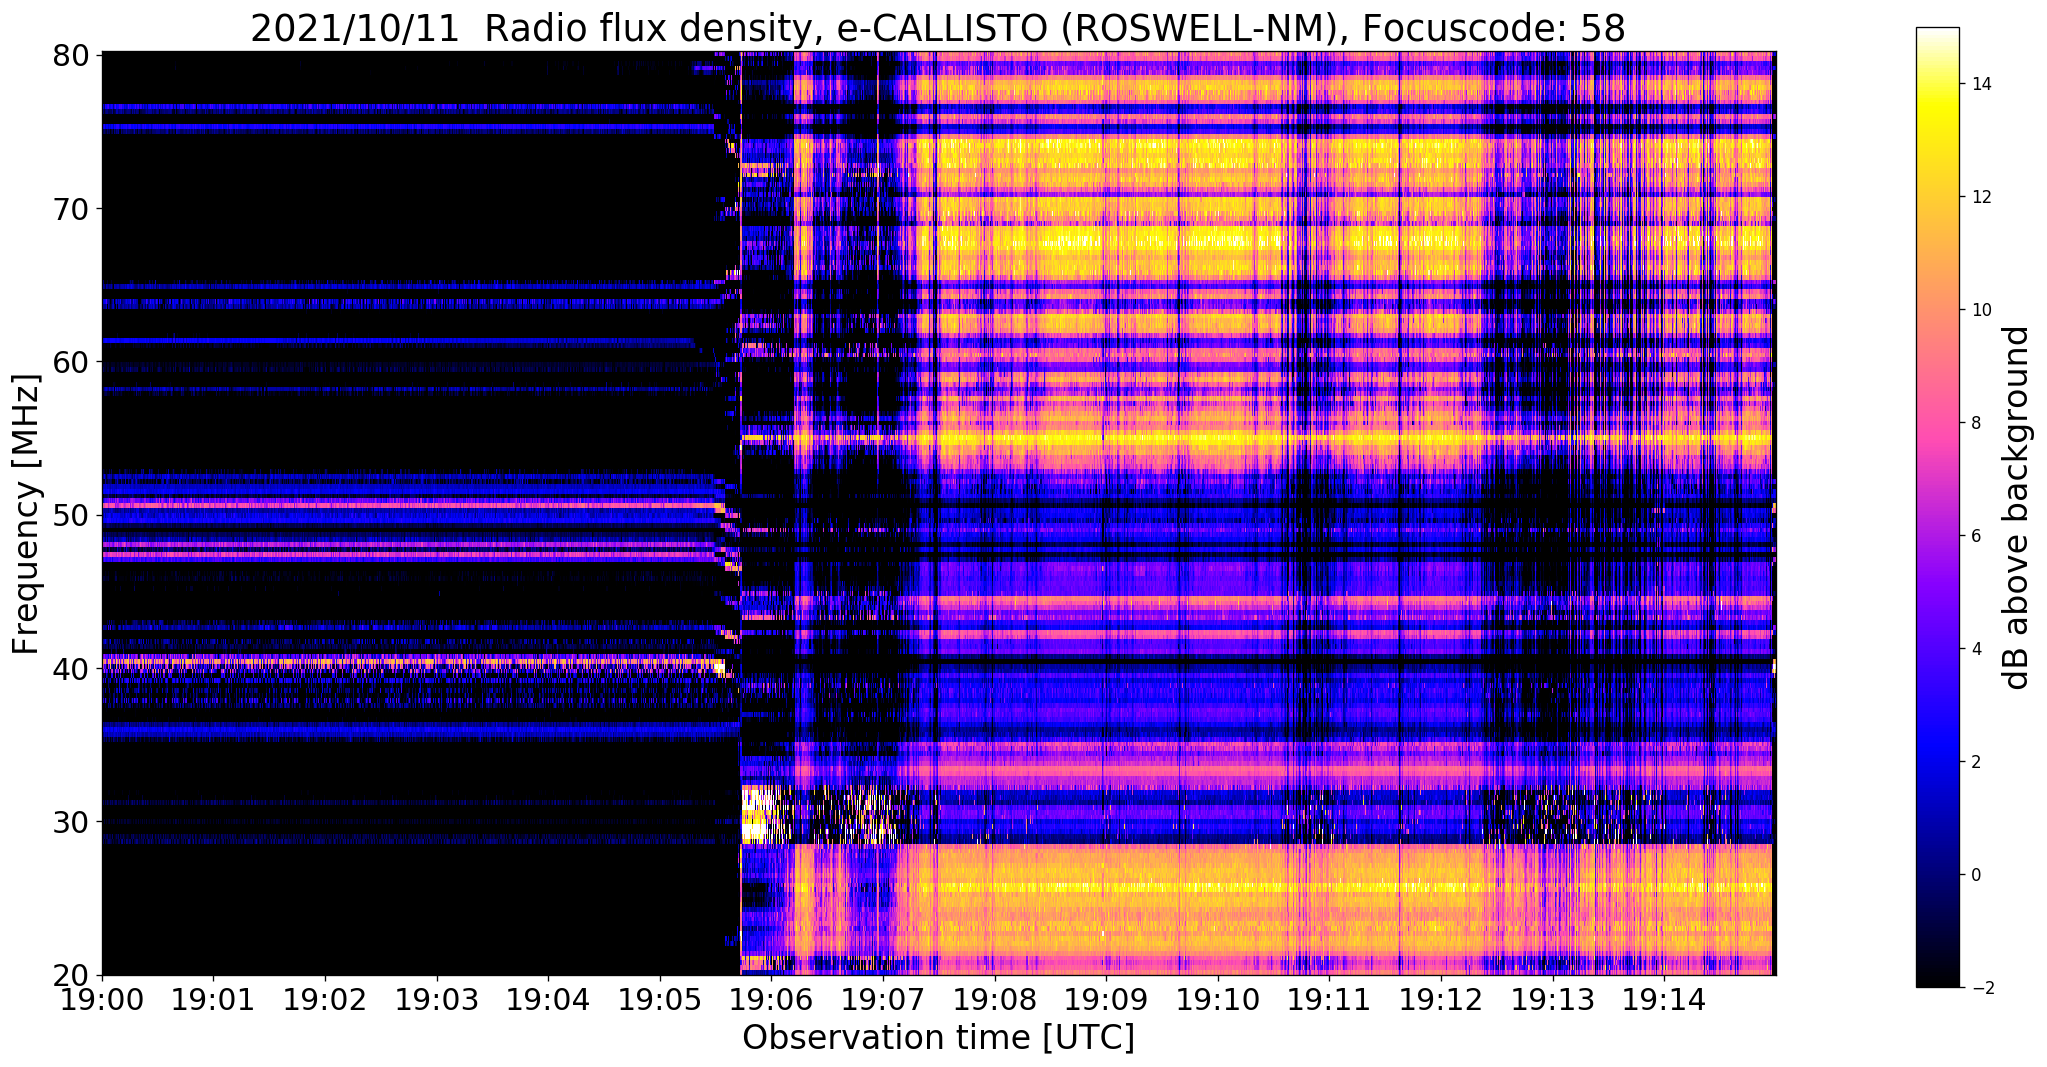Click the 19:14 time tick label
Screen dimensions: 2047x1067
(1663, 1000)
